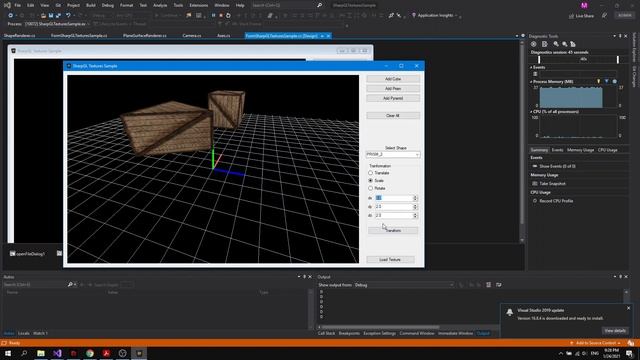Undo last action in toolbar
The image size is (640, 360).
pyautogui.click(x=68, y=16)
